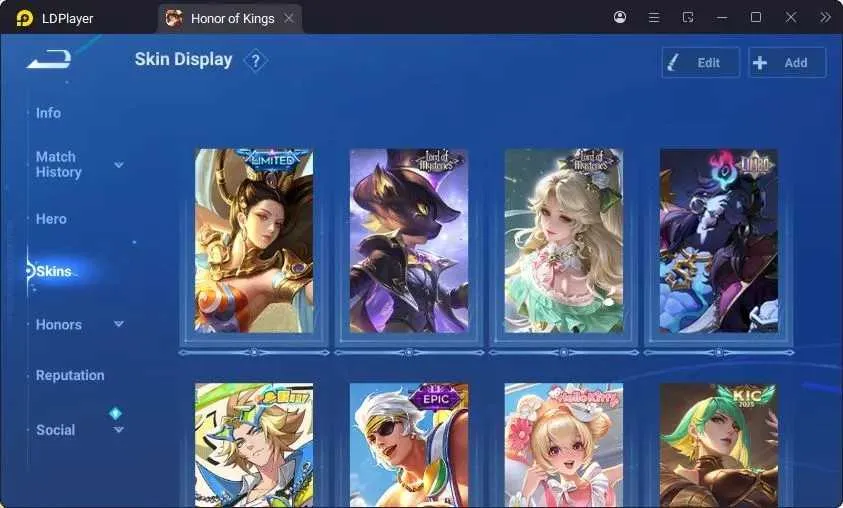Click the LDPlayer logo icon

24,18
